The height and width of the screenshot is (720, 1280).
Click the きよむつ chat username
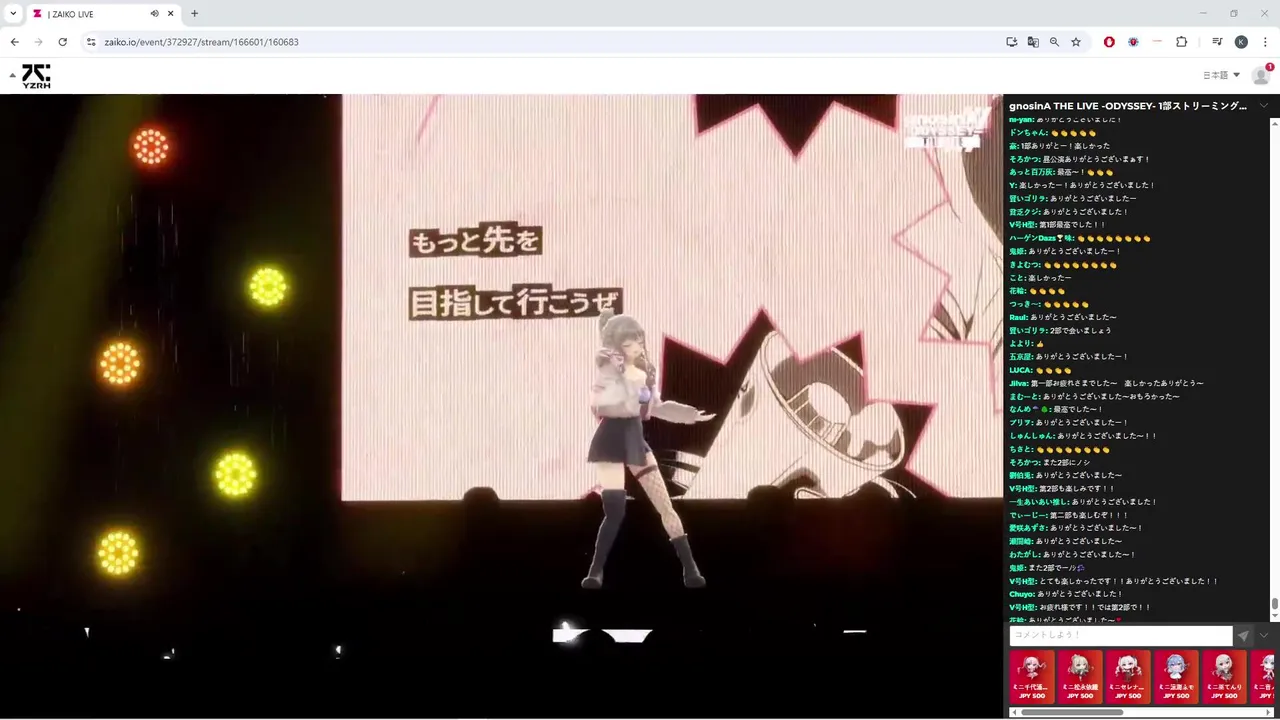click(1024, 265)
